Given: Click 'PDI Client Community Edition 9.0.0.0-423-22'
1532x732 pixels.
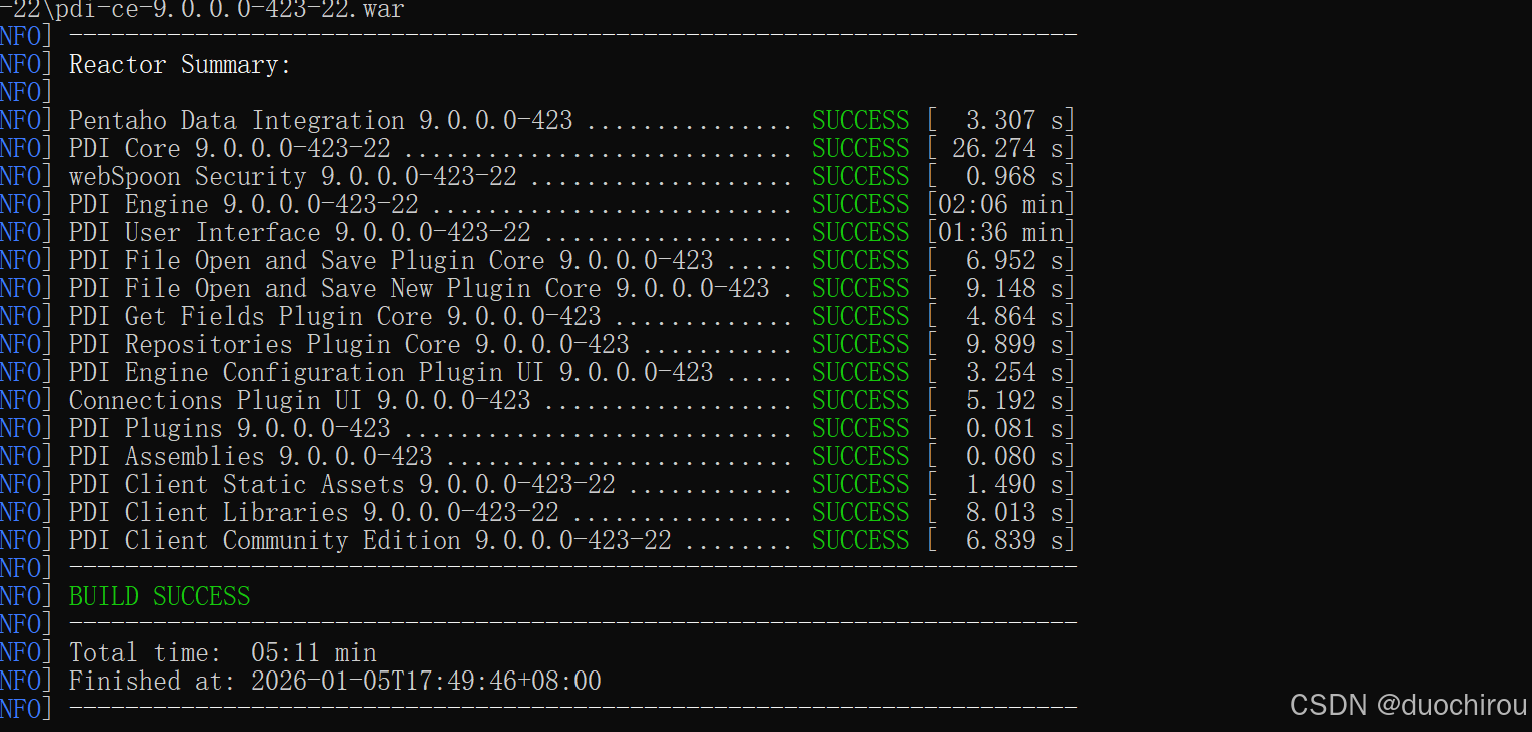Looking at the screenshot, I should [x=370, y=541].
